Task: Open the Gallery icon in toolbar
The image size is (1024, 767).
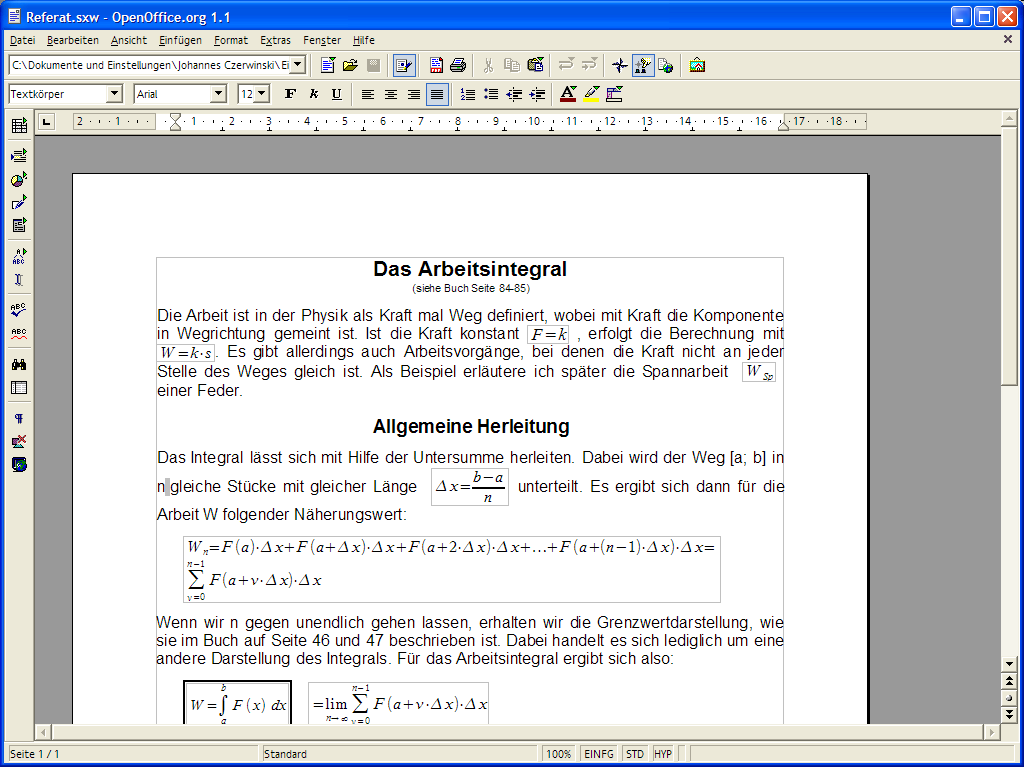Action: point(697,65)
